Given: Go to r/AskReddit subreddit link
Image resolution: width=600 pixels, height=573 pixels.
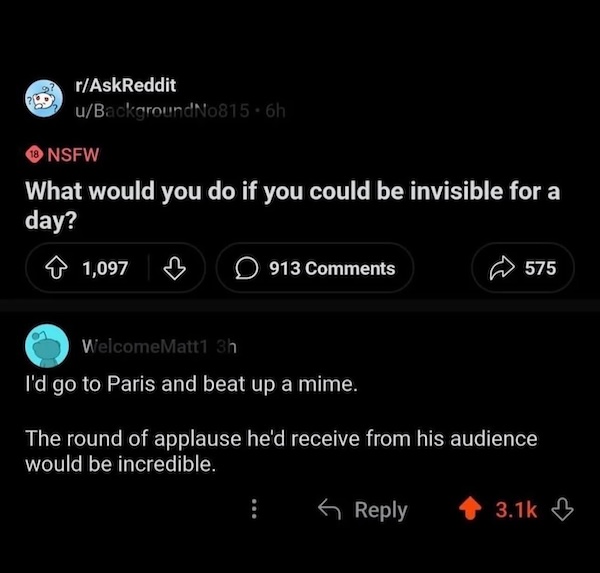Looking at the screenshot, I should coord(126,85).
